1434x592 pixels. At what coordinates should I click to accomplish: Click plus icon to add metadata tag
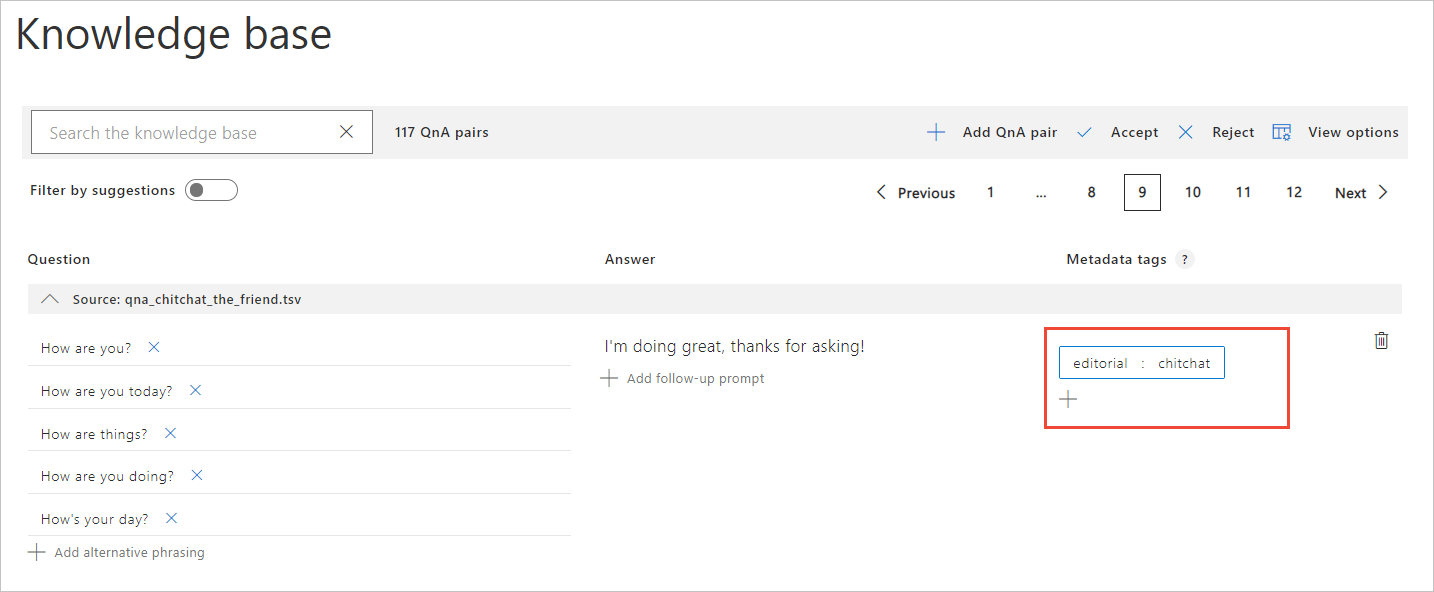[x=1068, y=400]
